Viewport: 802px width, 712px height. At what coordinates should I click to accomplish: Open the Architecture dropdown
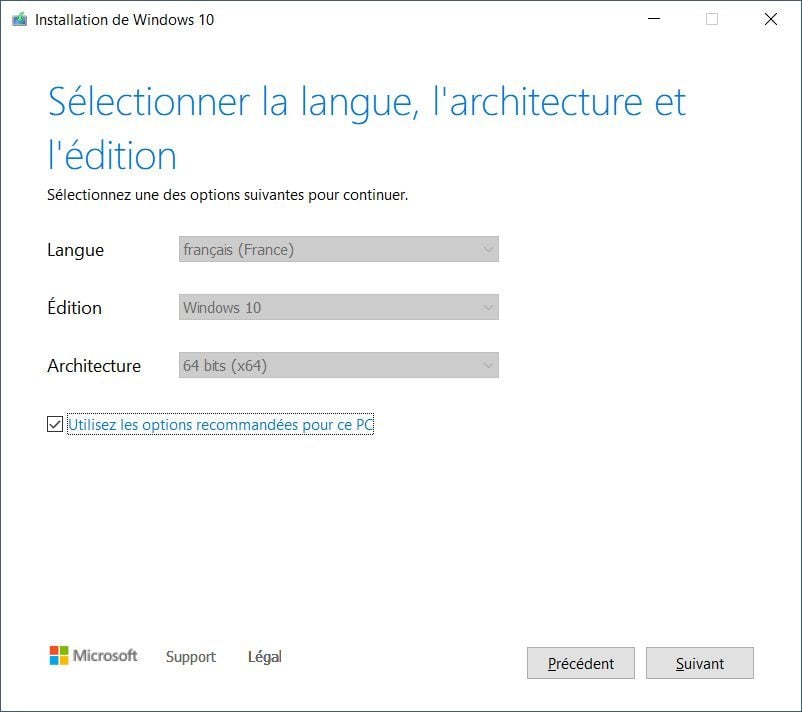tap(339, 365)
